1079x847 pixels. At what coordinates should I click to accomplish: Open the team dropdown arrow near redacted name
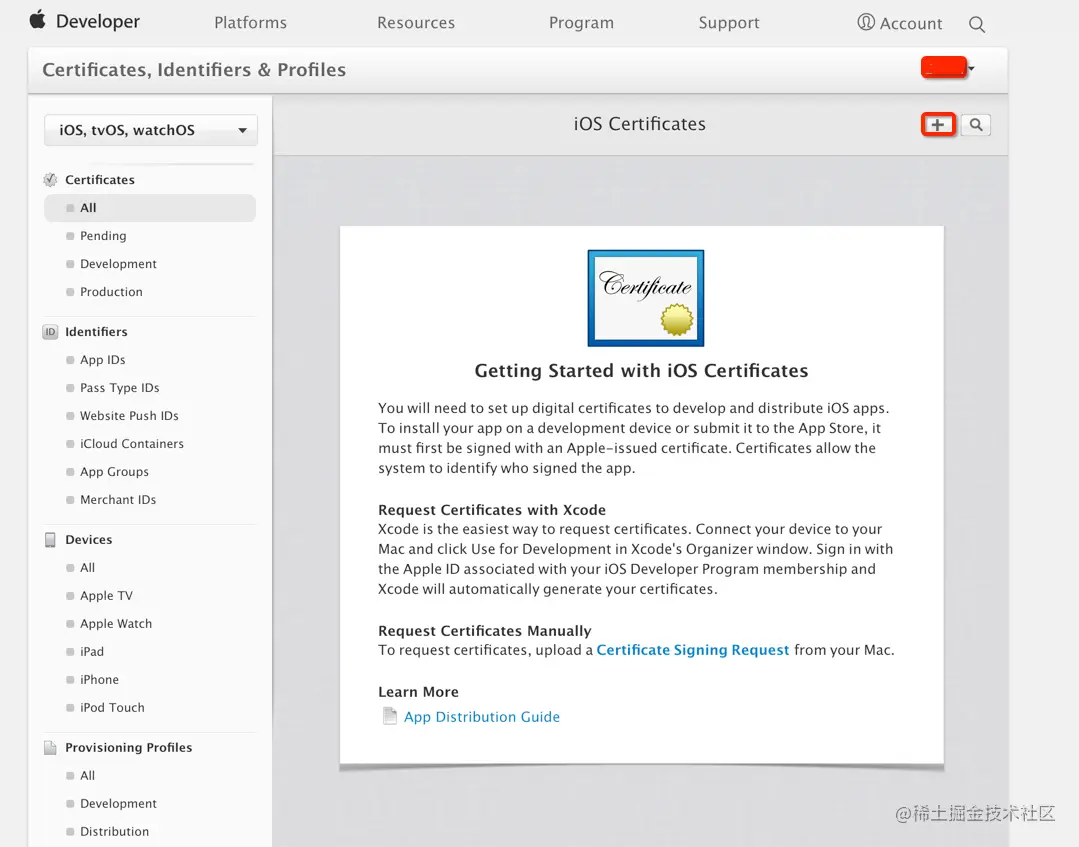pos(971,68)
